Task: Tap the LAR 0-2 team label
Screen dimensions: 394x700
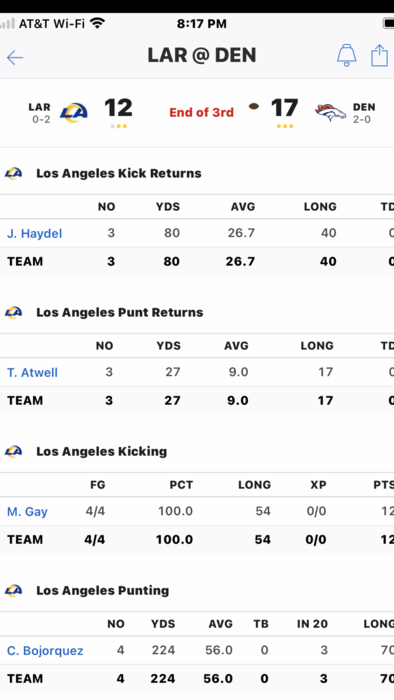Action: [x=39, y=113]
